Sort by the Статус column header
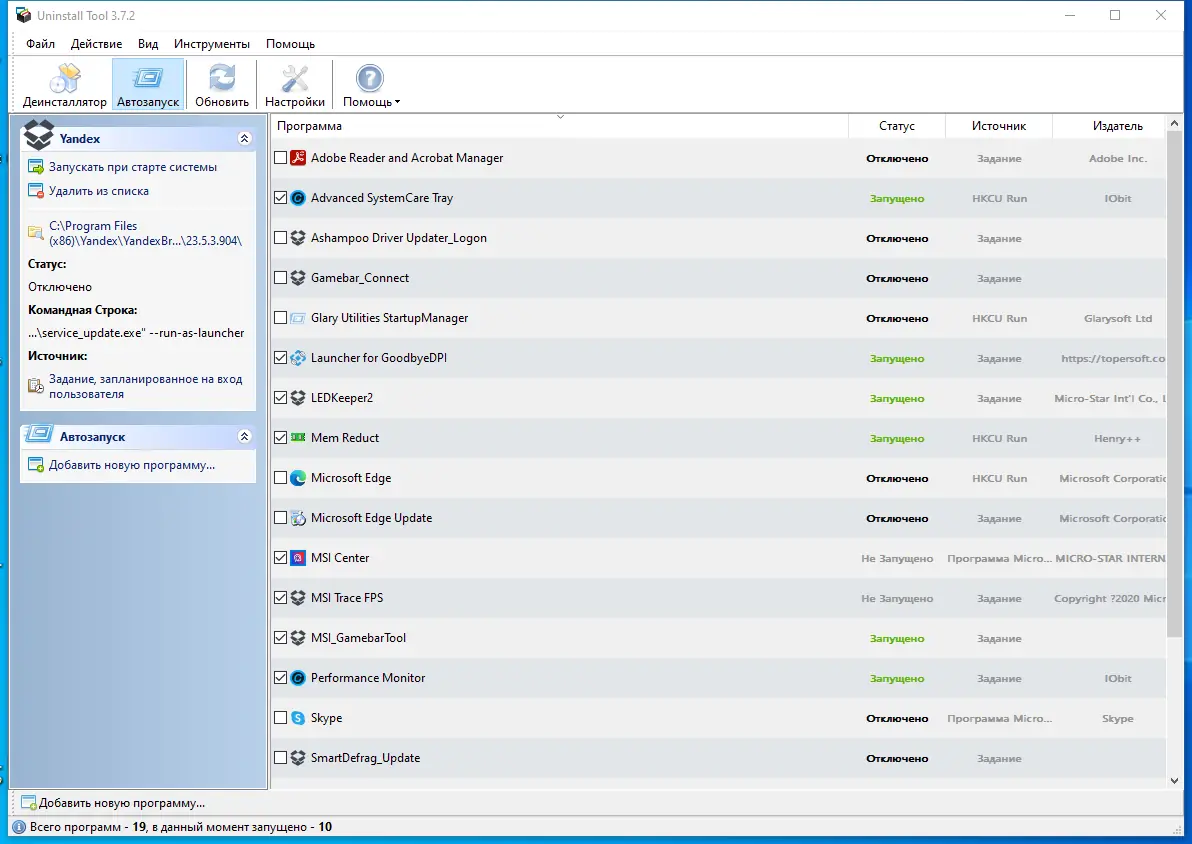Image resolution: width=1192 pixels, height=844 pixels. 897,126
